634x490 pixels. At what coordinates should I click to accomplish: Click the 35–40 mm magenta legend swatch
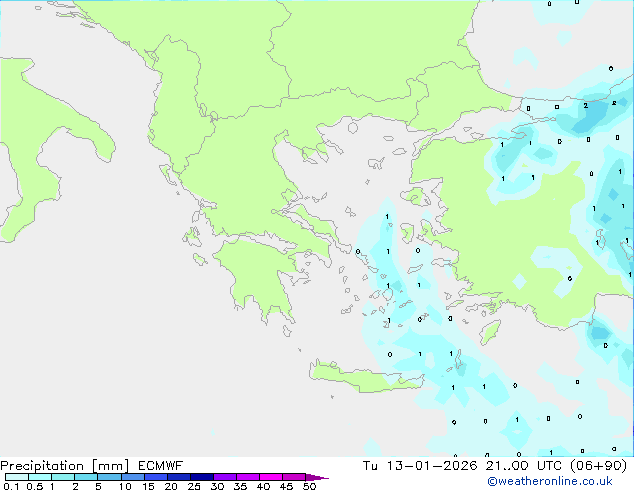coord(247,477)
